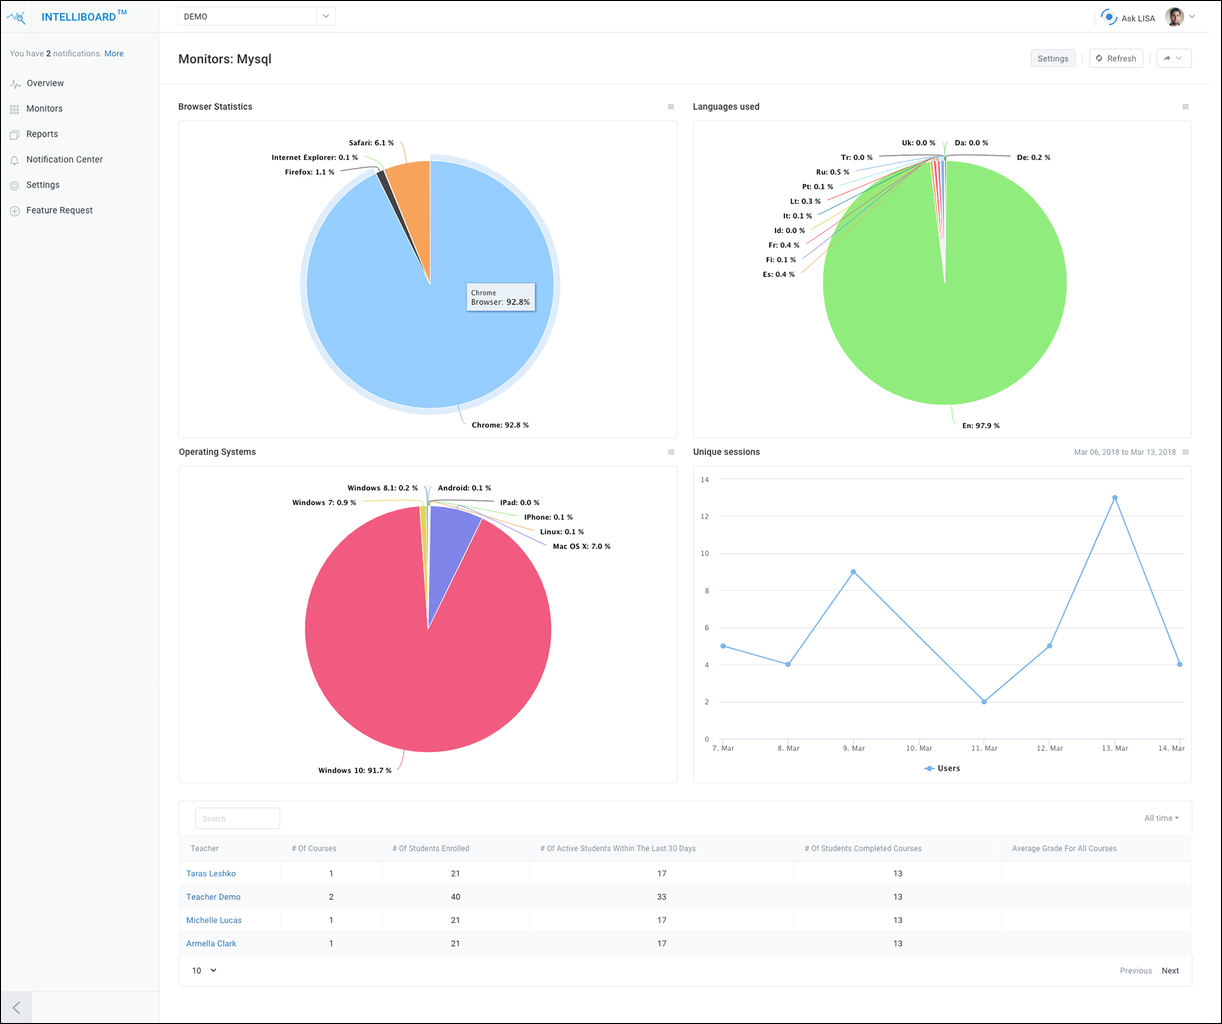Open Operating Systems chart menu icon
The height and width of the screenshot is (1024, 1222).
click(671, 452)
